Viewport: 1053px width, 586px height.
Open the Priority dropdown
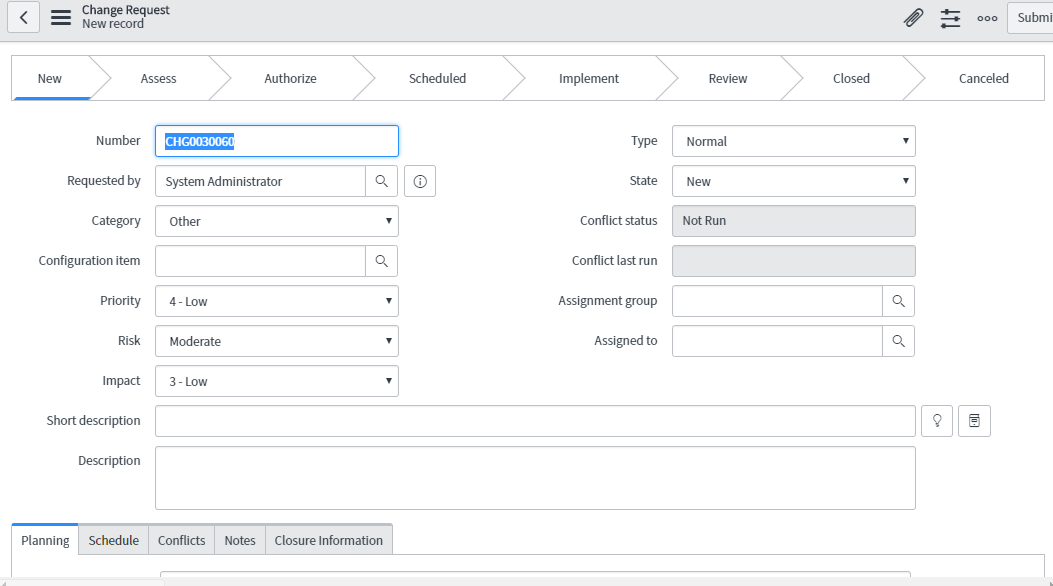click(277, 301)
